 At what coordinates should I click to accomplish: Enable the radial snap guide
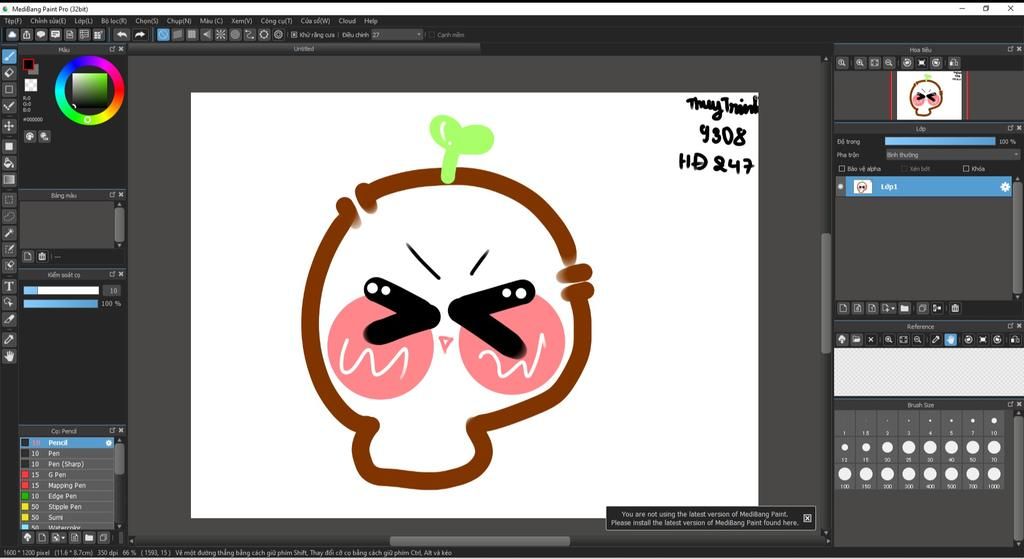pyautogui.click(x=221, y=35)
